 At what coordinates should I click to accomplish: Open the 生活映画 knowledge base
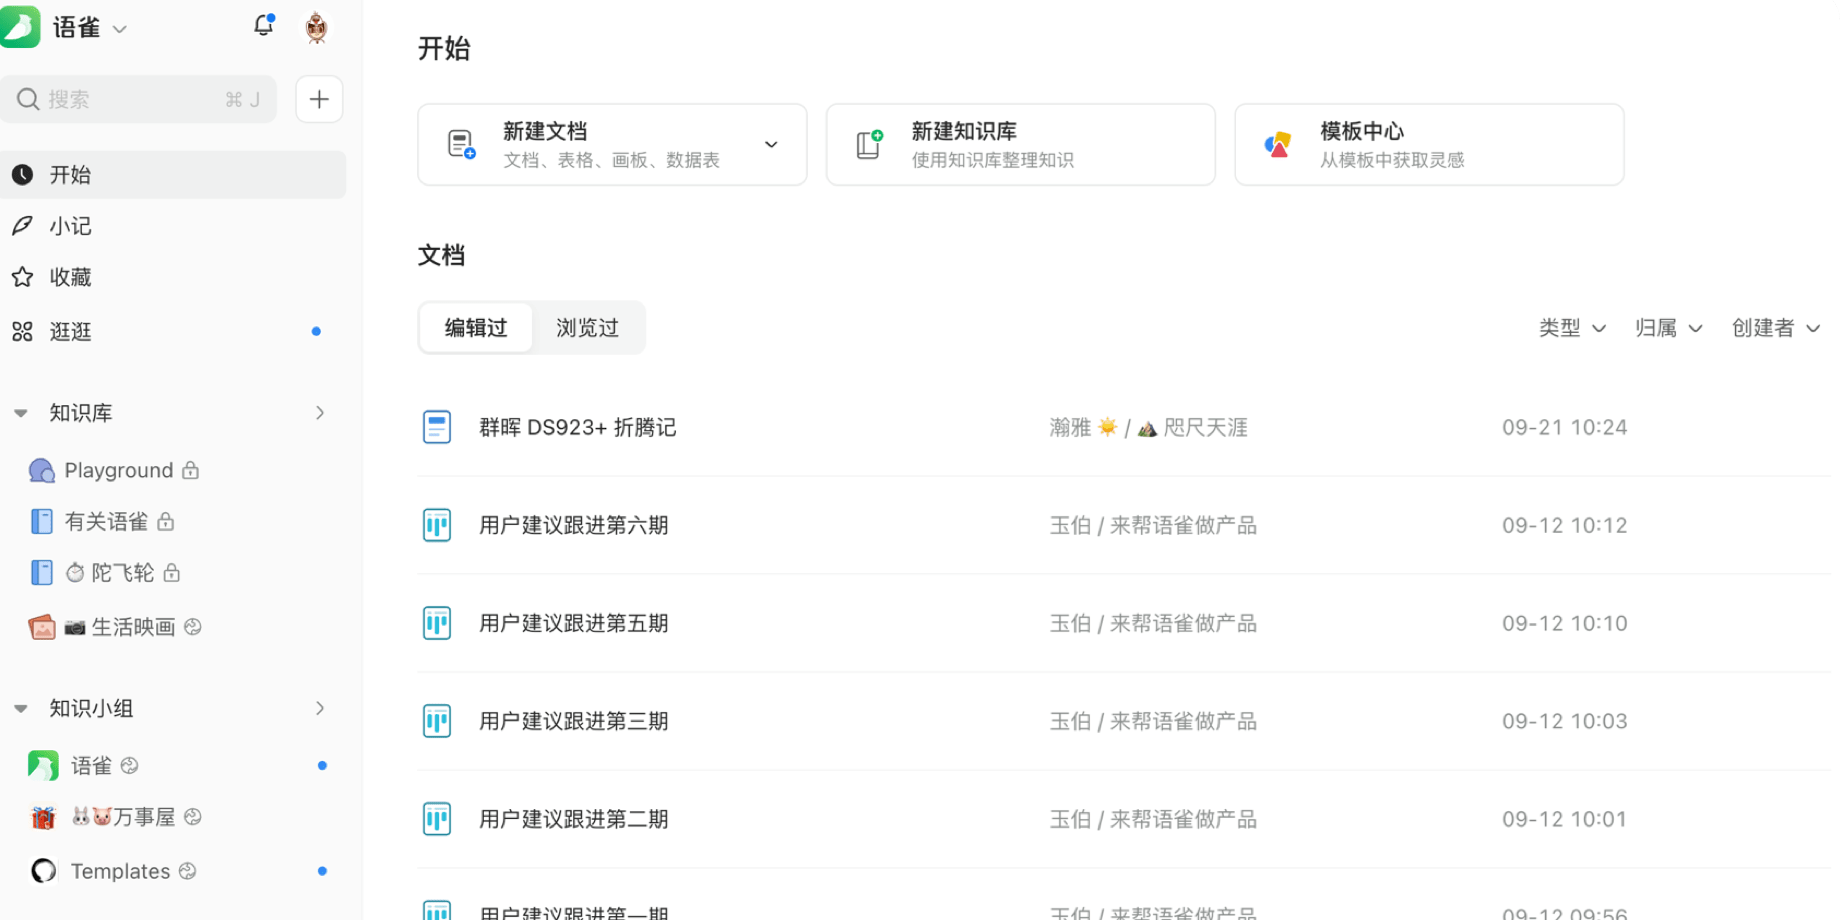pos(133,627)
